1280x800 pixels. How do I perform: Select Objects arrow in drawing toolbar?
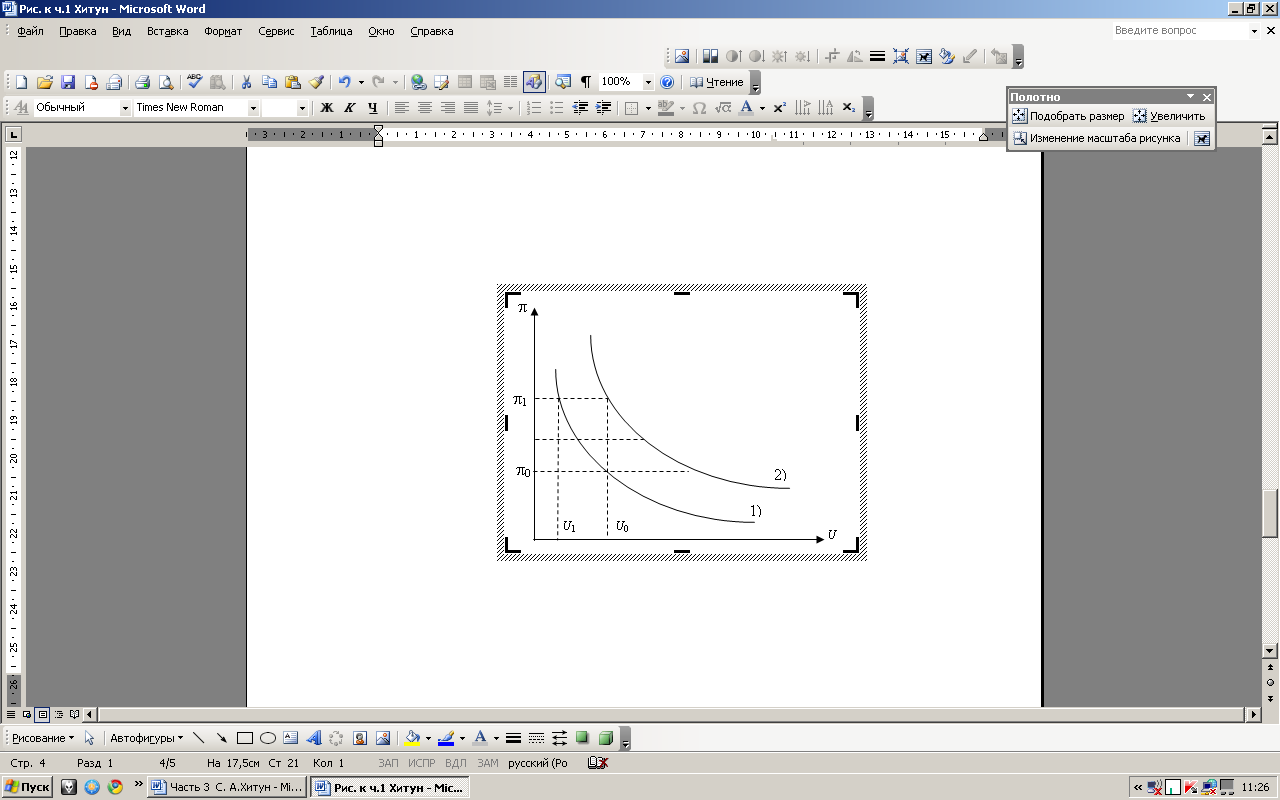point(90,738)
